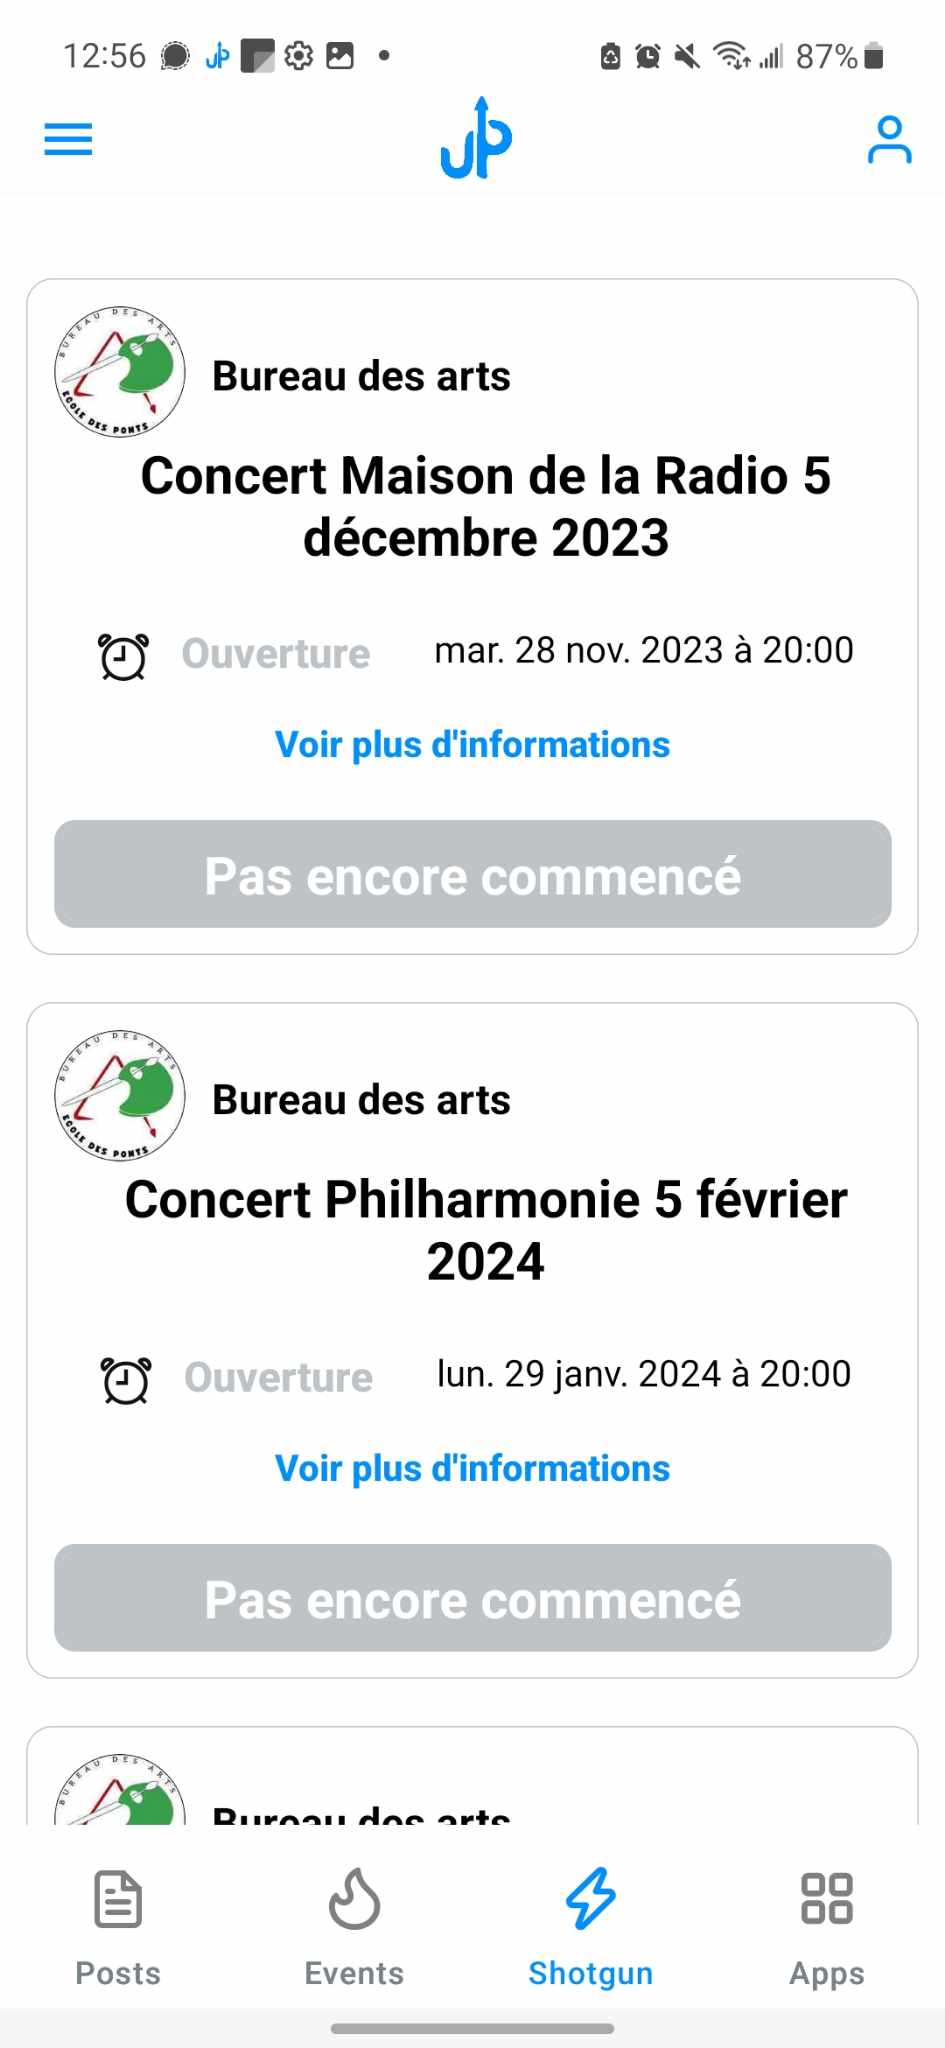
Task: Open Voir plus d'informations for the Philharmonie concert
Action: pos(472,1469)
